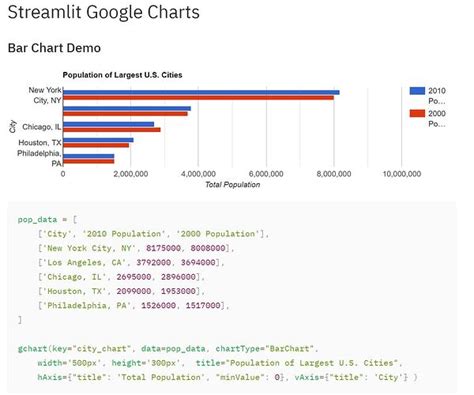Click the gchart function call in code
The width and height of the screenshot is (474, 395).
pos(33,349)
